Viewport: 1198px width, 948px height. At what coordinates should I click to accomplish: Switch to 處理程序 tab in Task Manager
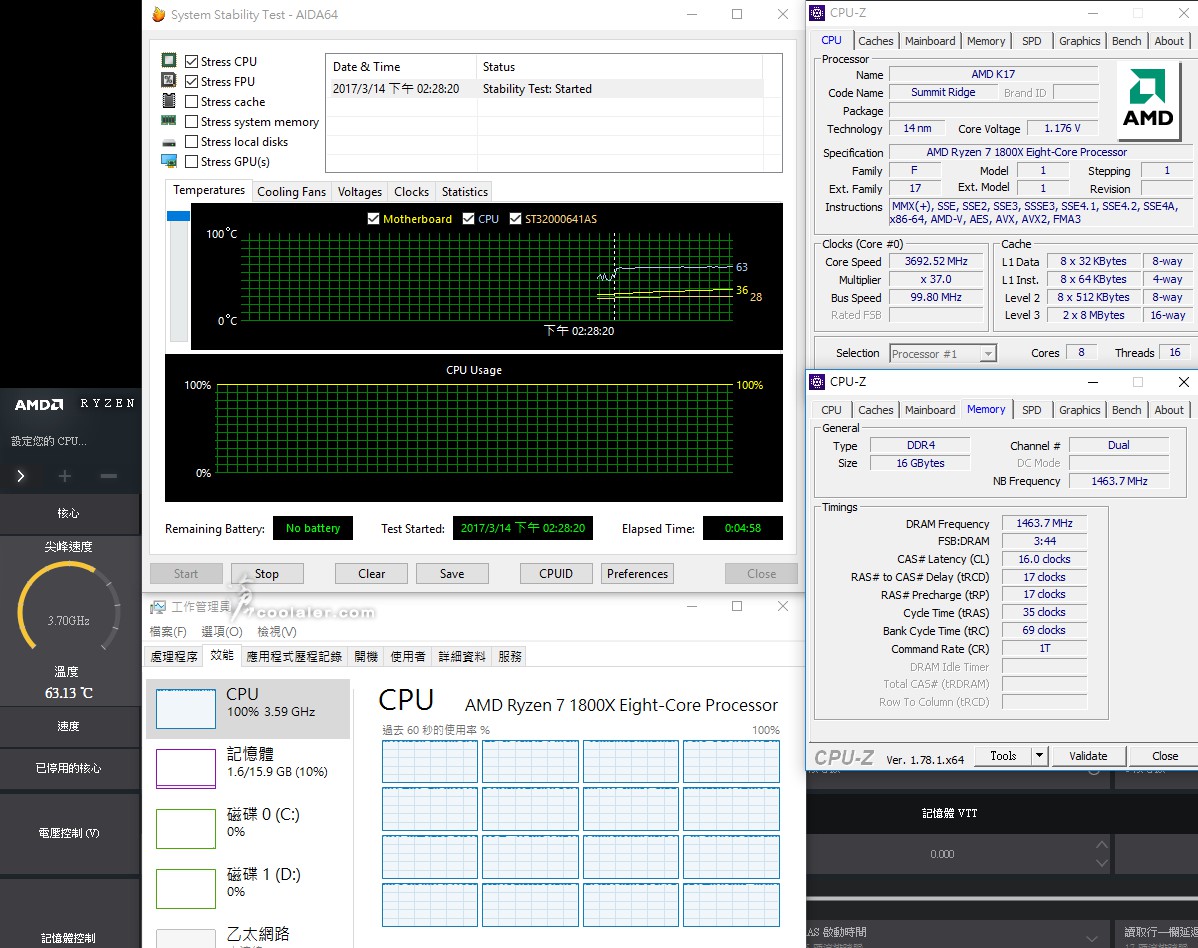173,656
